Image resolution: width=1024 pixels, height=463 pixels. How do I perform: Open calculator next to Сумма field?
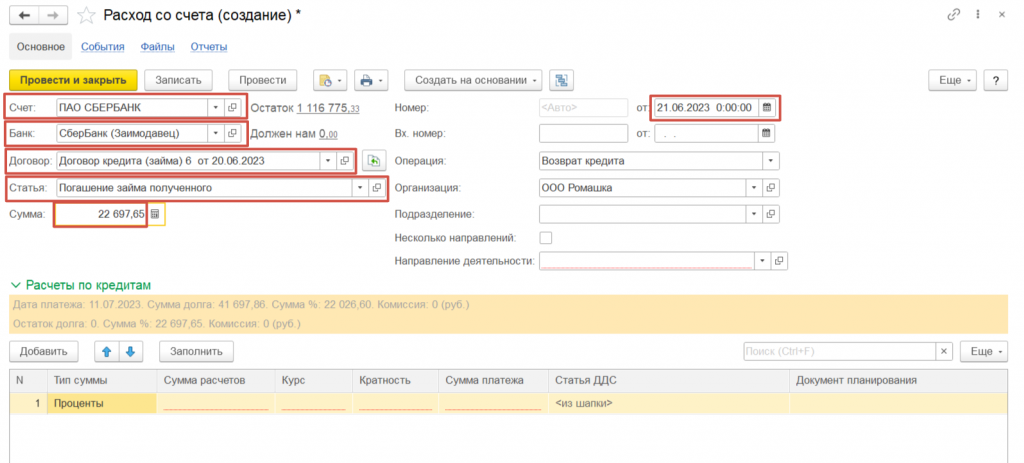(156, 214)
